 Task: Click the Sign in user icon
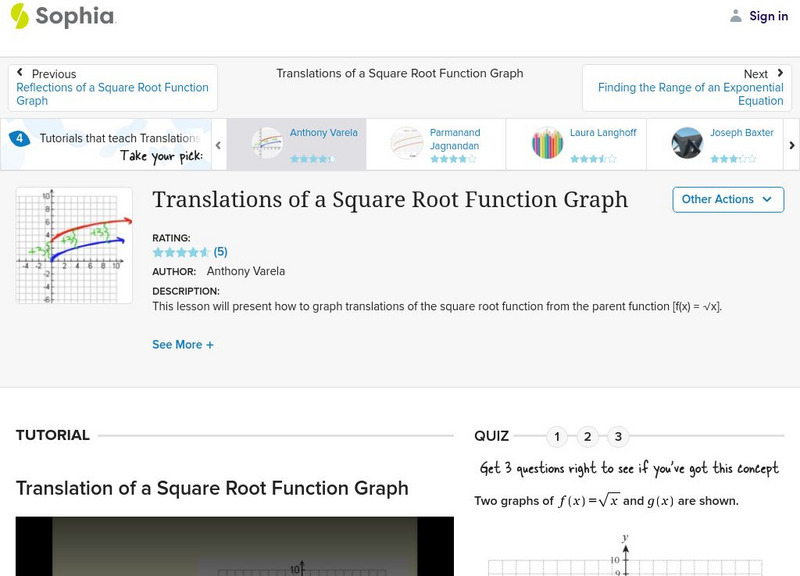coord(734,15)
